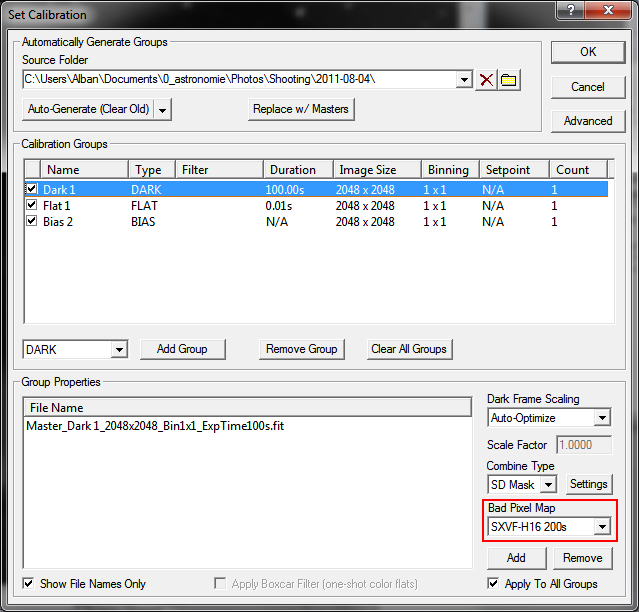Select Master_Dark 1 file in list
The image size is (639, 612).
(x=155, y=426)
